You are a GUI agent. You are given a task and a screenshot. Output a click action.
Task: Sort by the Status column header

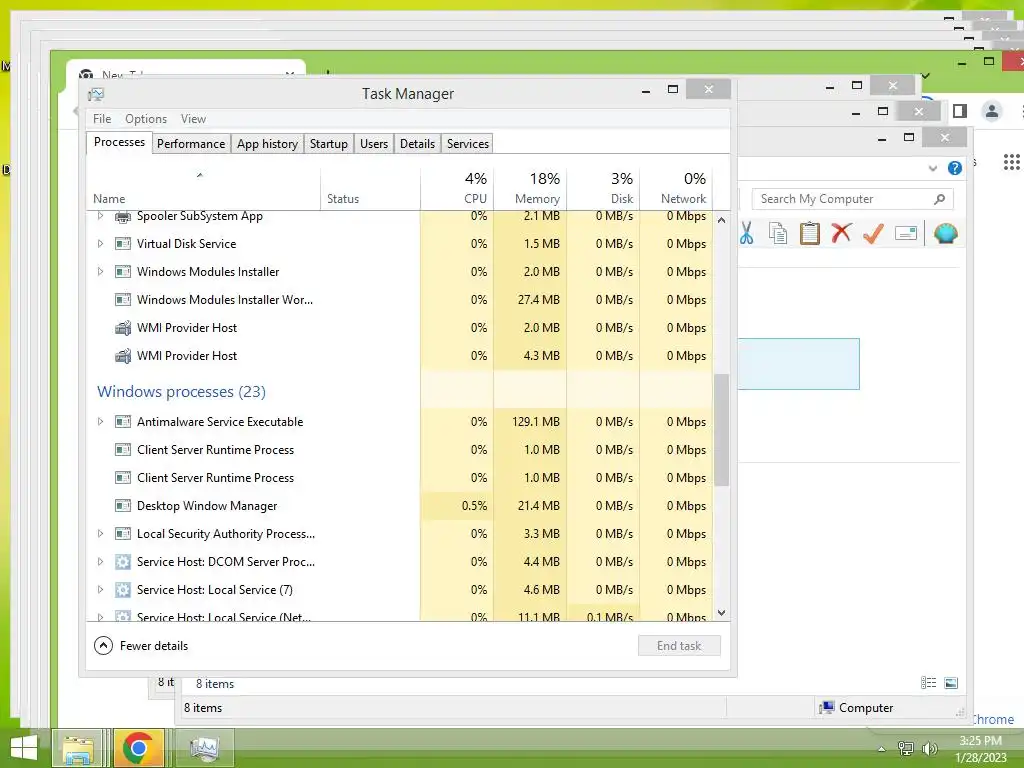click(370, 188)
